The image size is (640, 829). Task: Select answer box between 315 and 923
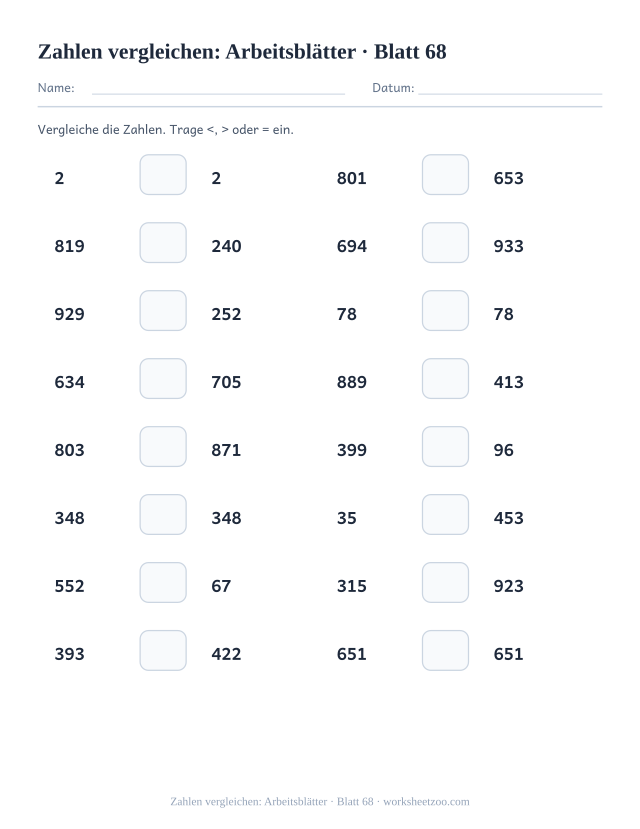point(445,583)
